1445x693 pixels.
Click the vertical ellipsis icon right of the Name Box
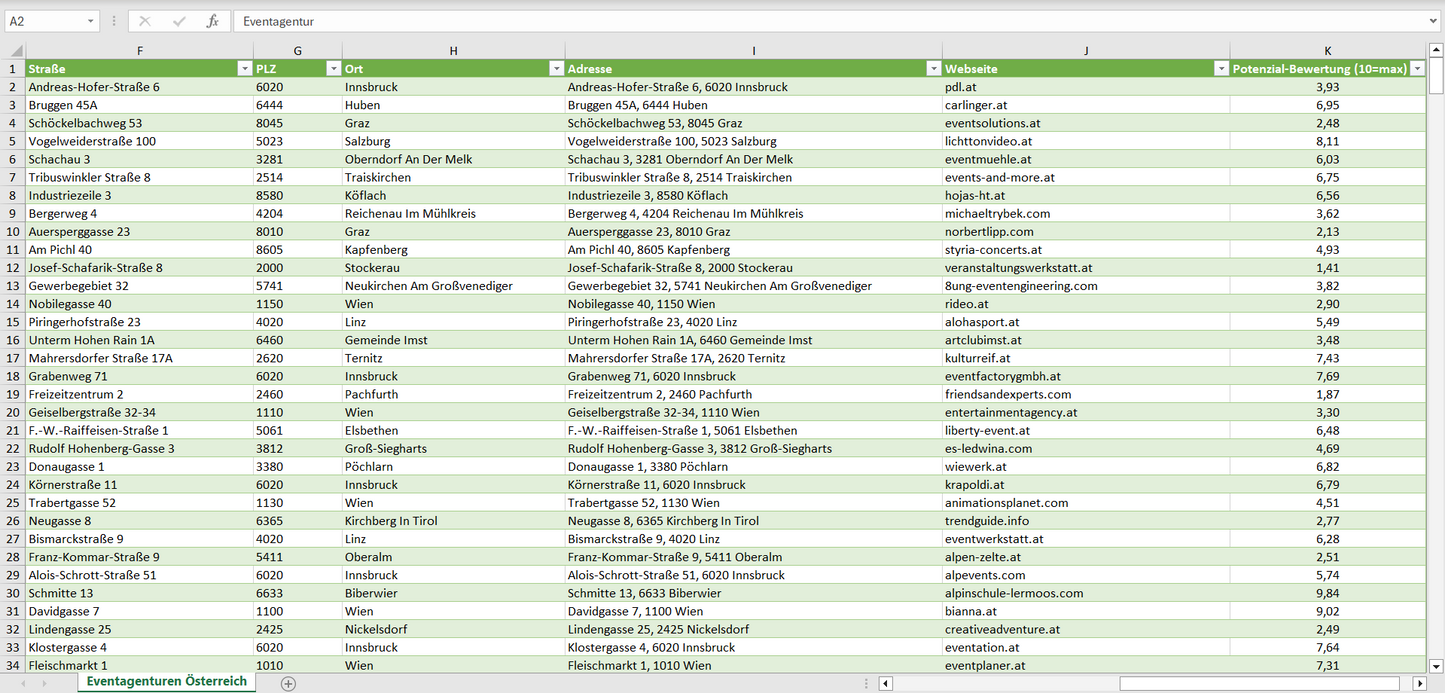point(115,20)
